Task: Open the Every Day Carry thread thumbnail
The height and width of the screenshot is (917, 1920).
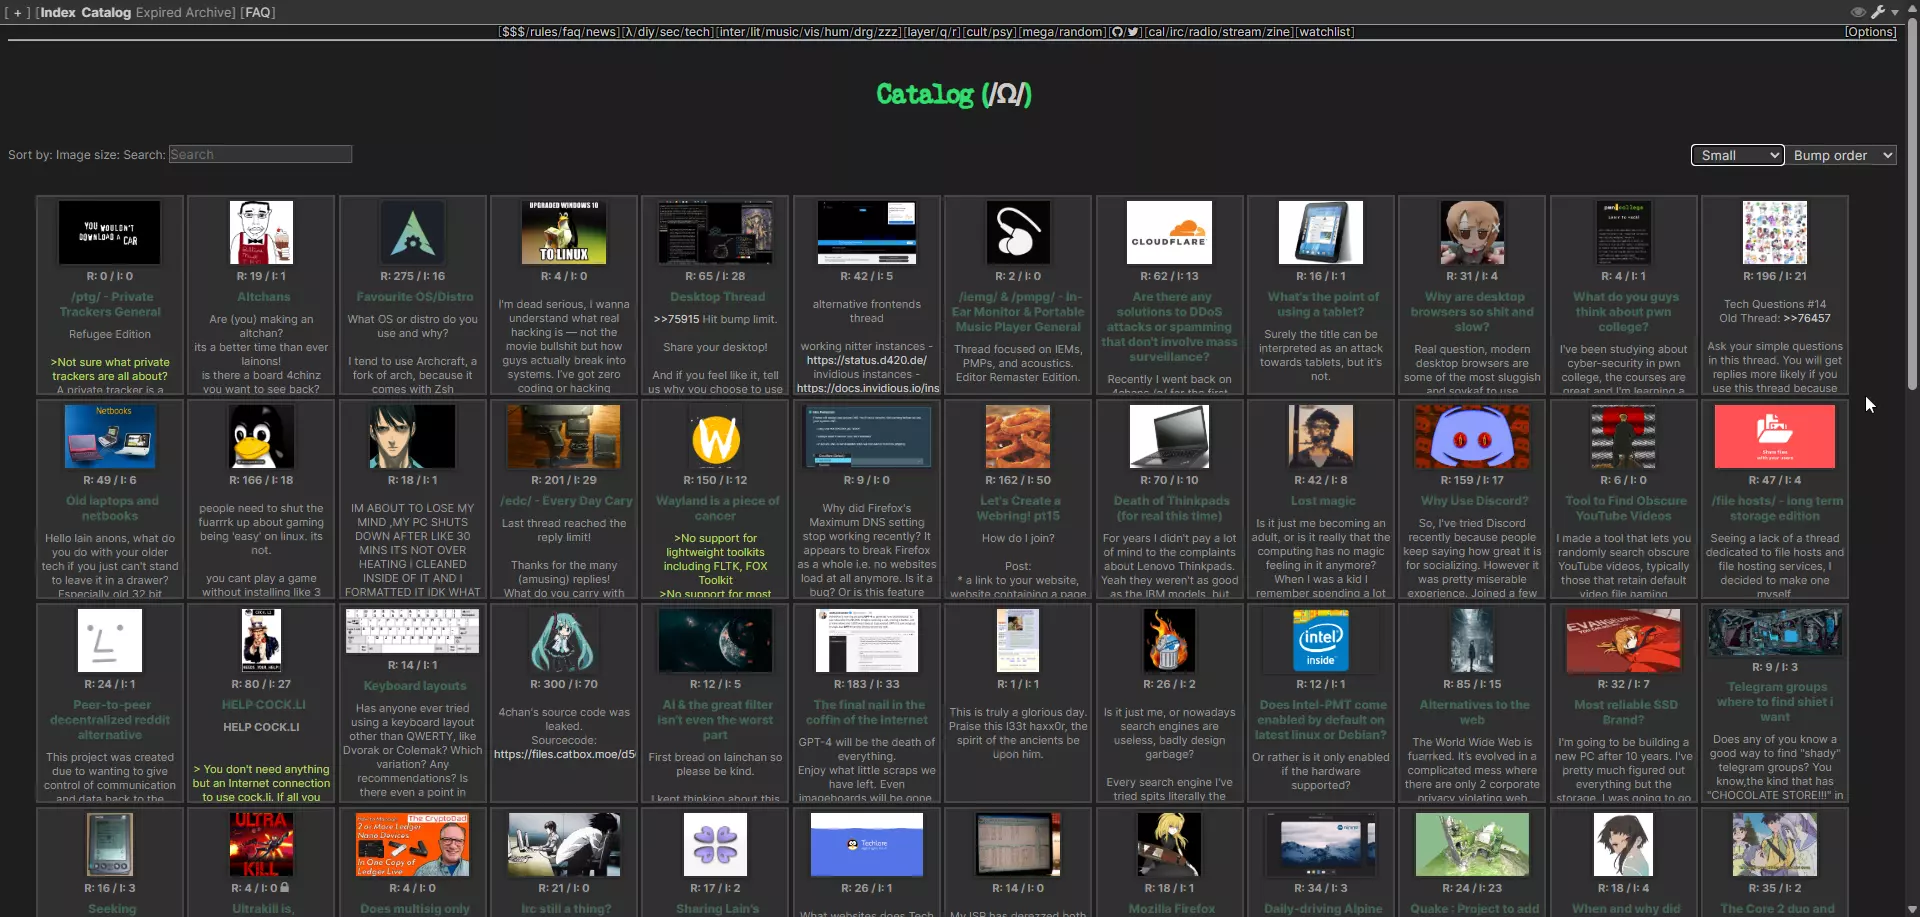Action: tap(564, 436)
